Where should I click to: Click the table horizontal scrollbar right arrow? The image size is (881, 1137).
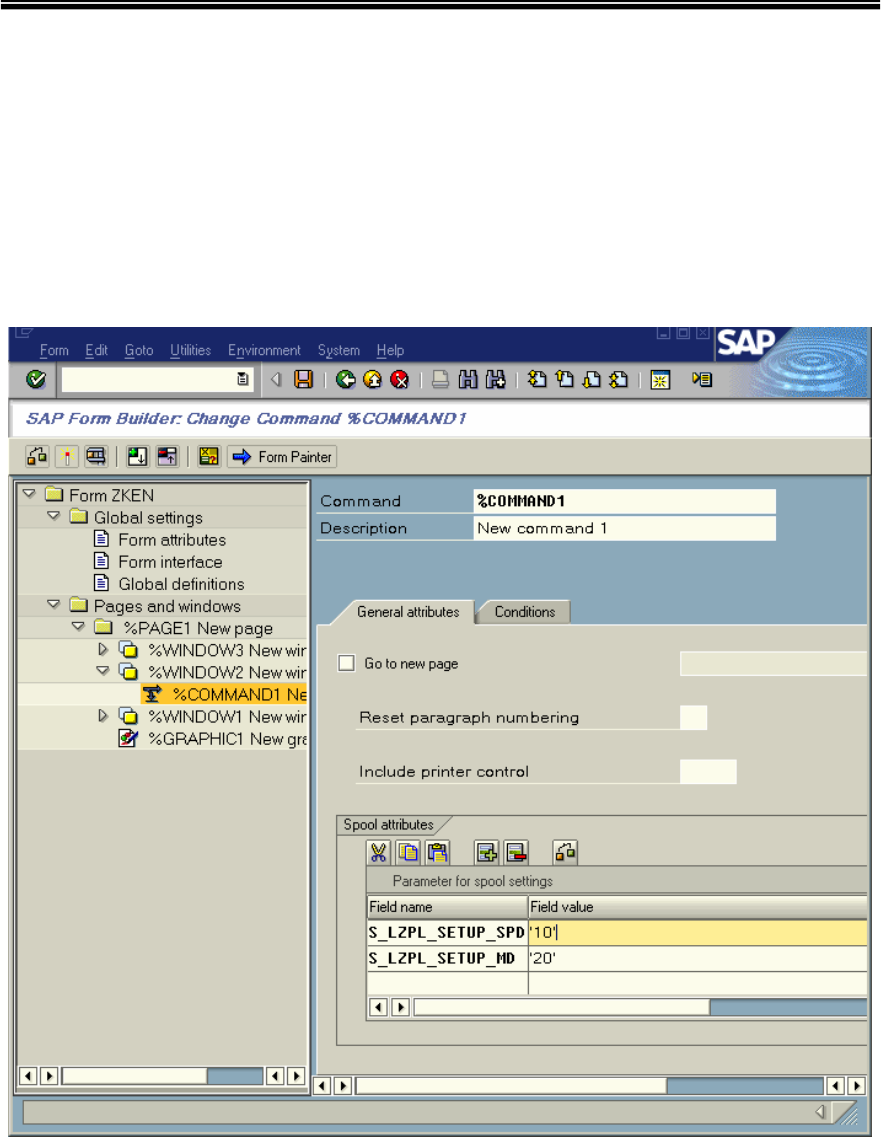[400, 1007]
